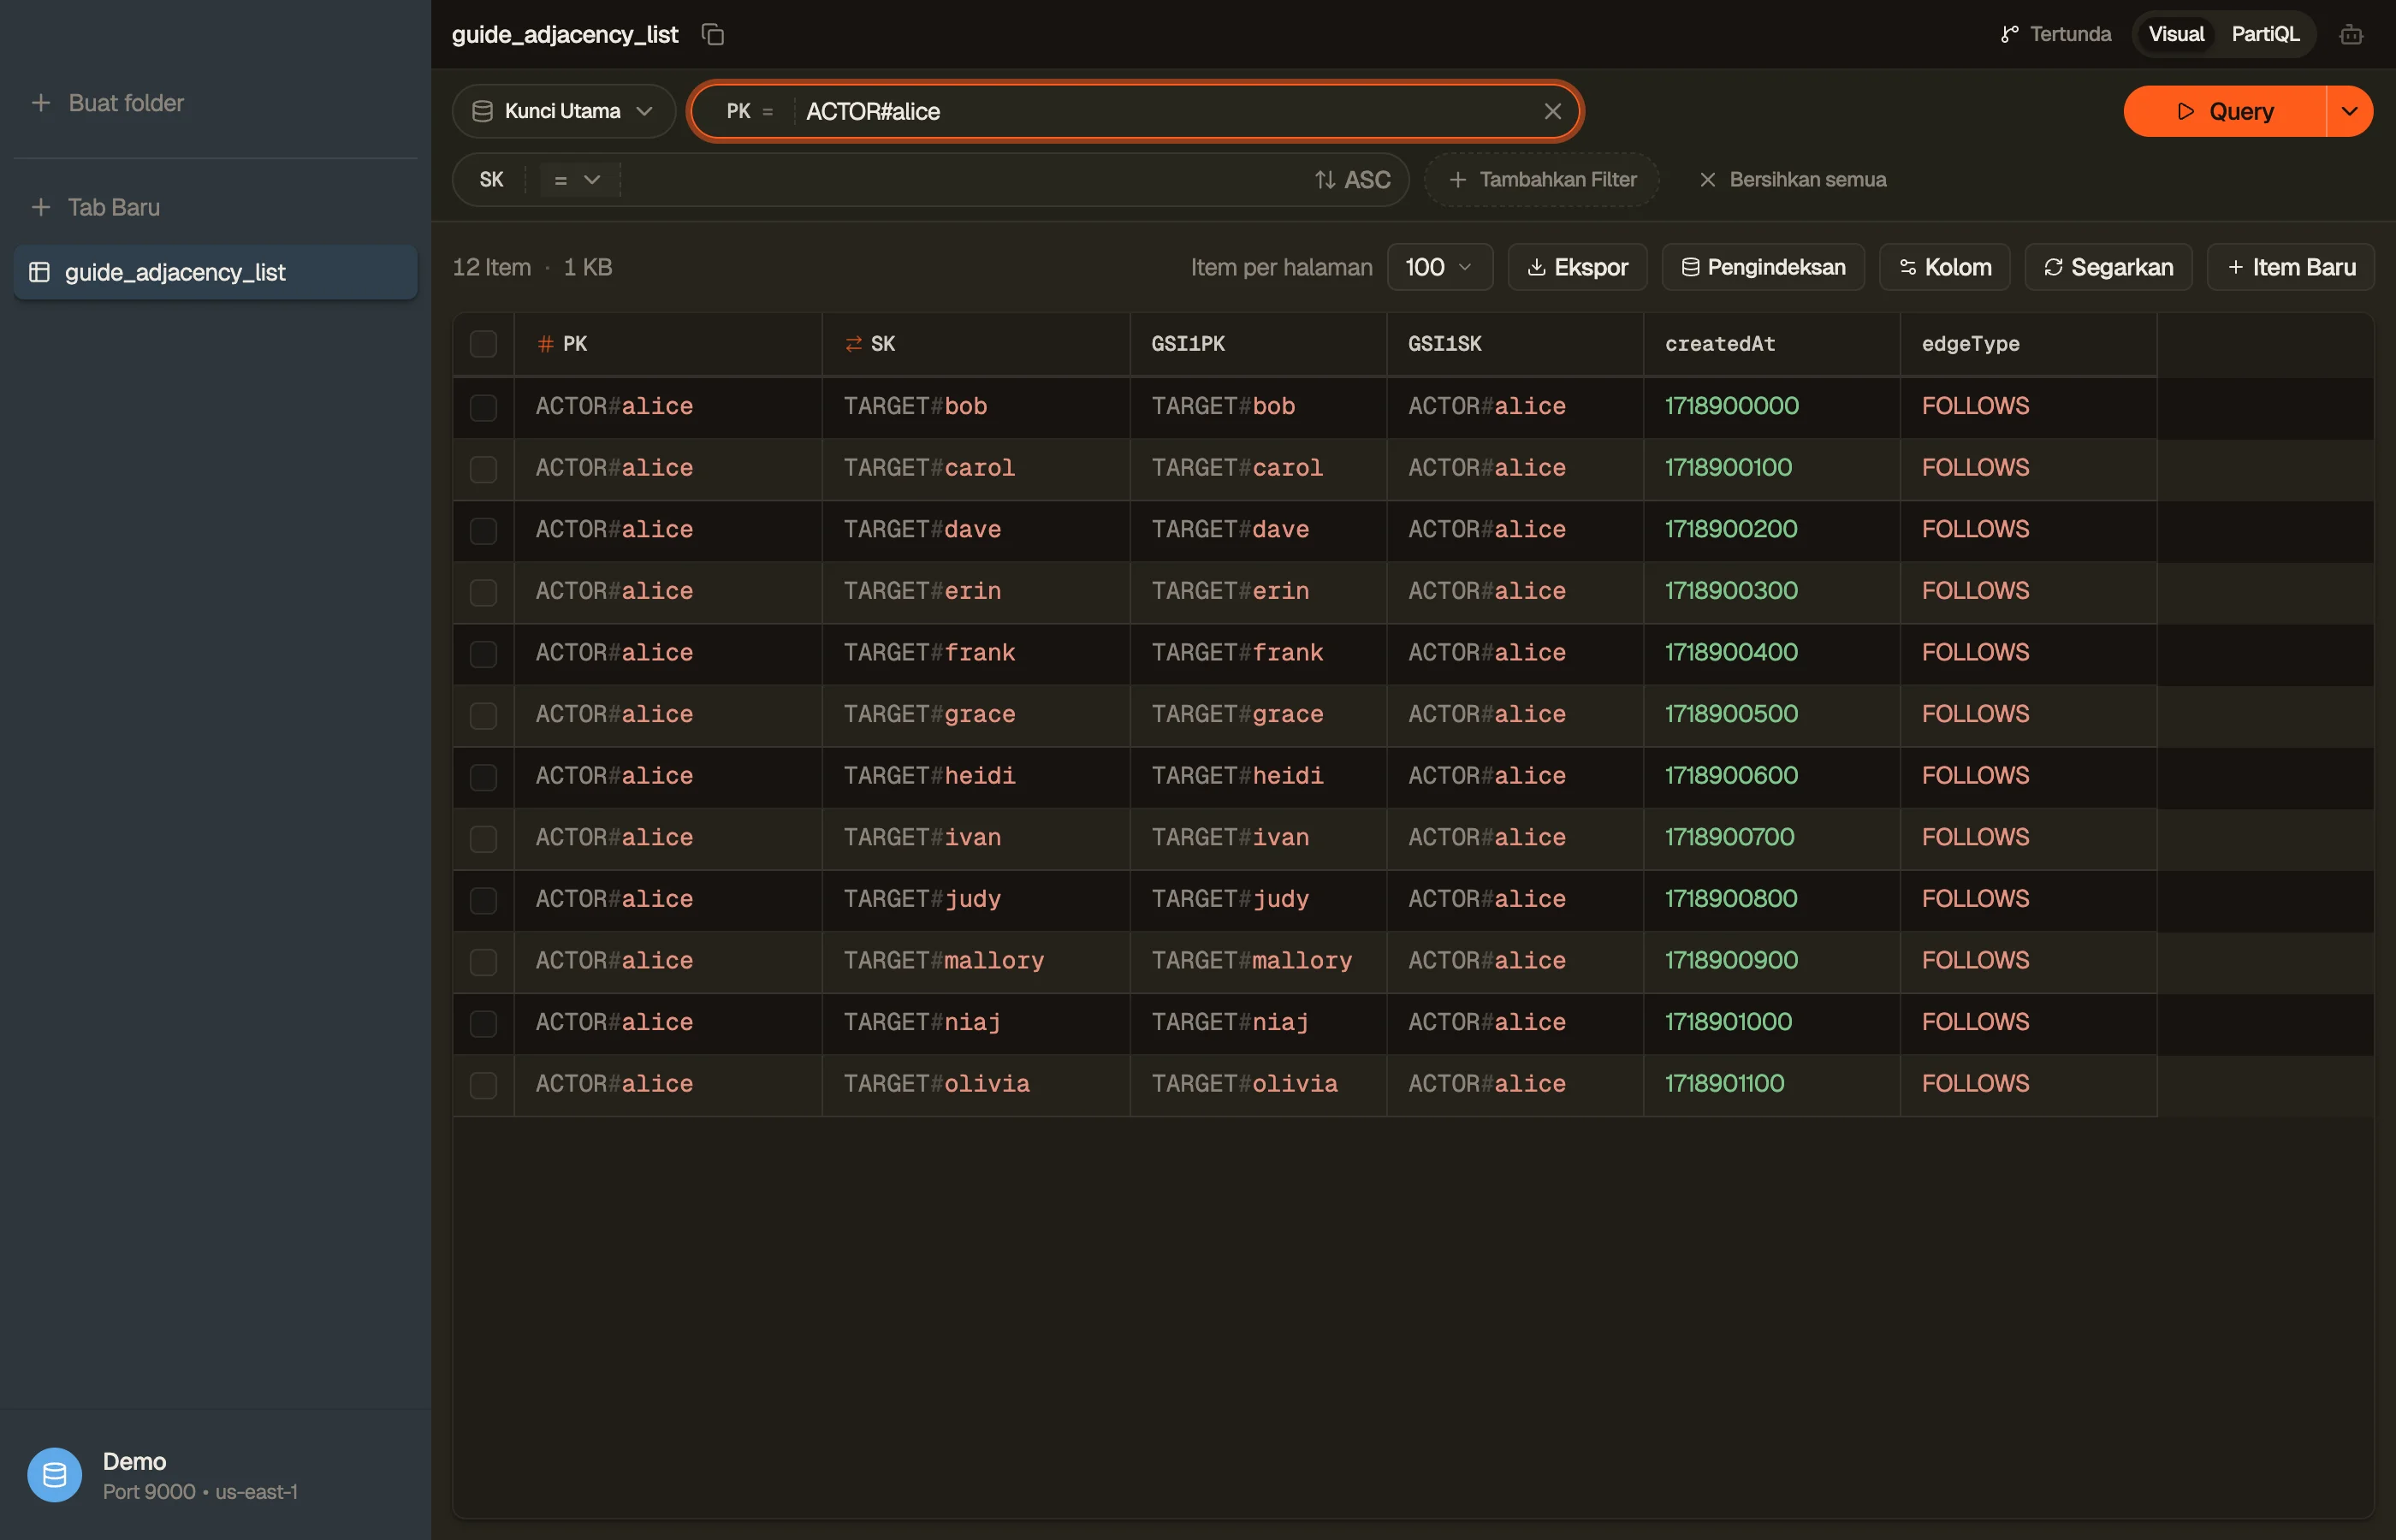Click Tambahkan Filter button
Screen dimensions: 2396x1540
[1541, 180]
